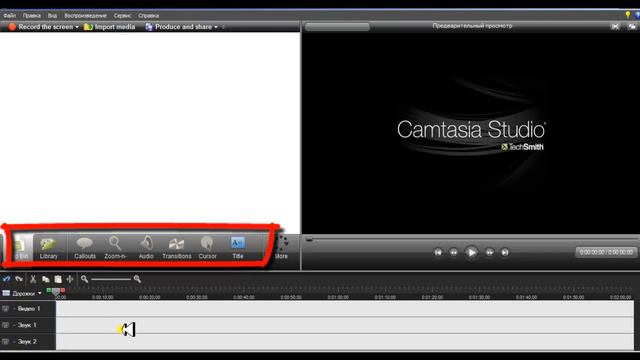Click the Split clip icon
The width and height of the screenshot is (640, 360).
[x=70, y=279]
